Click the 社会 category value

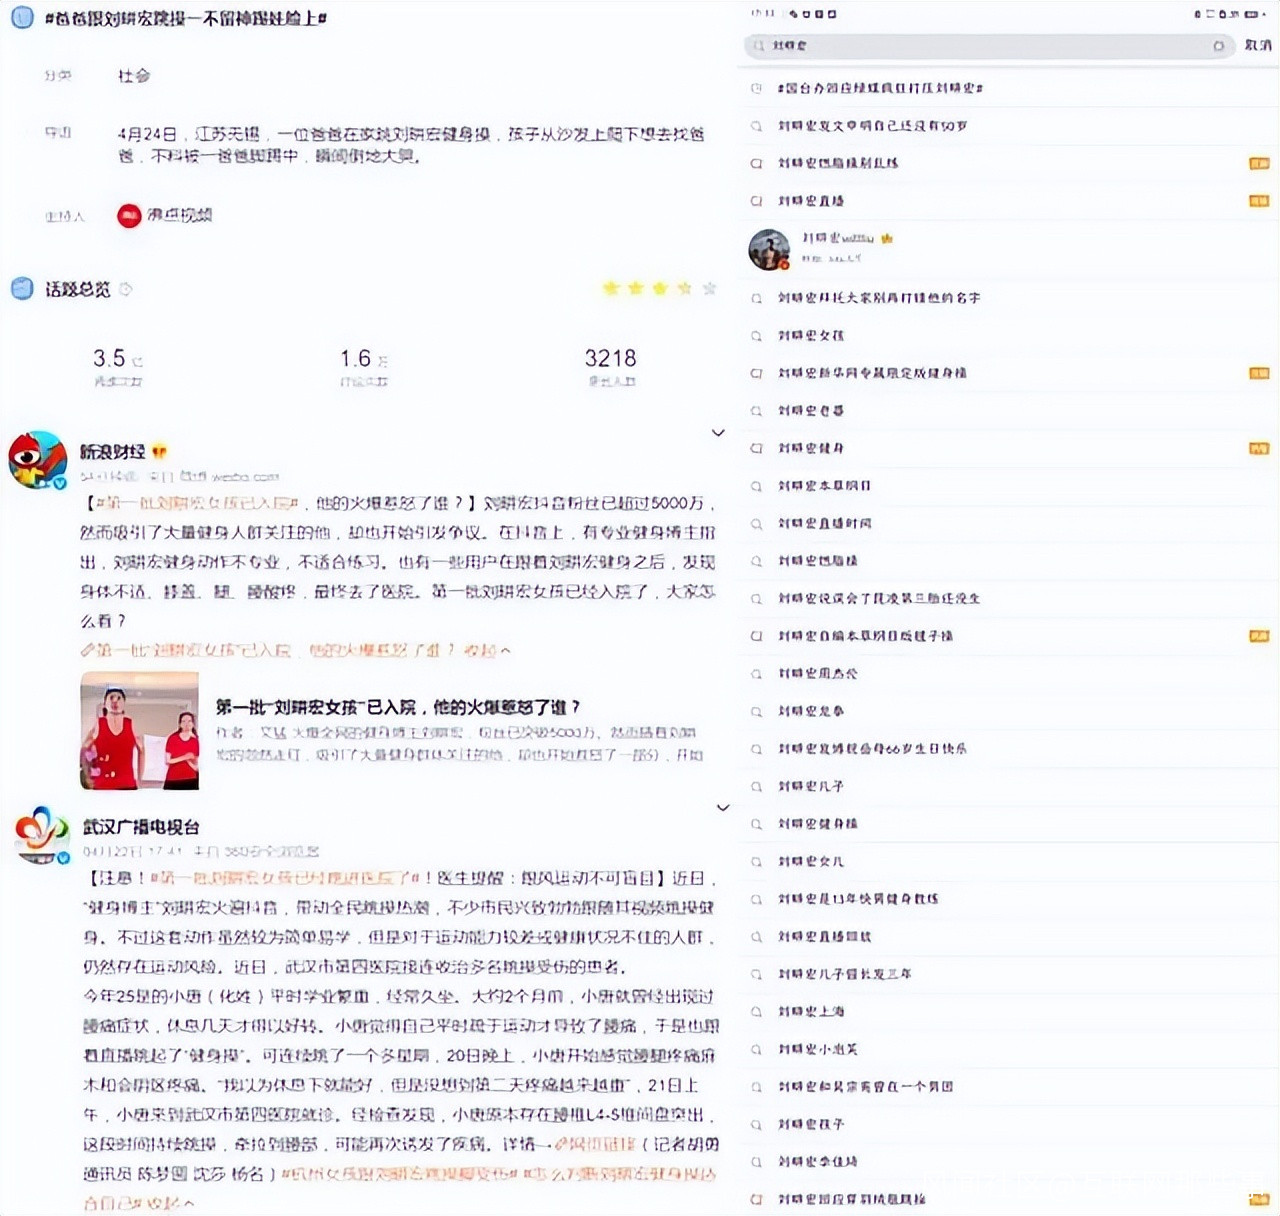[x=134, y=76]
